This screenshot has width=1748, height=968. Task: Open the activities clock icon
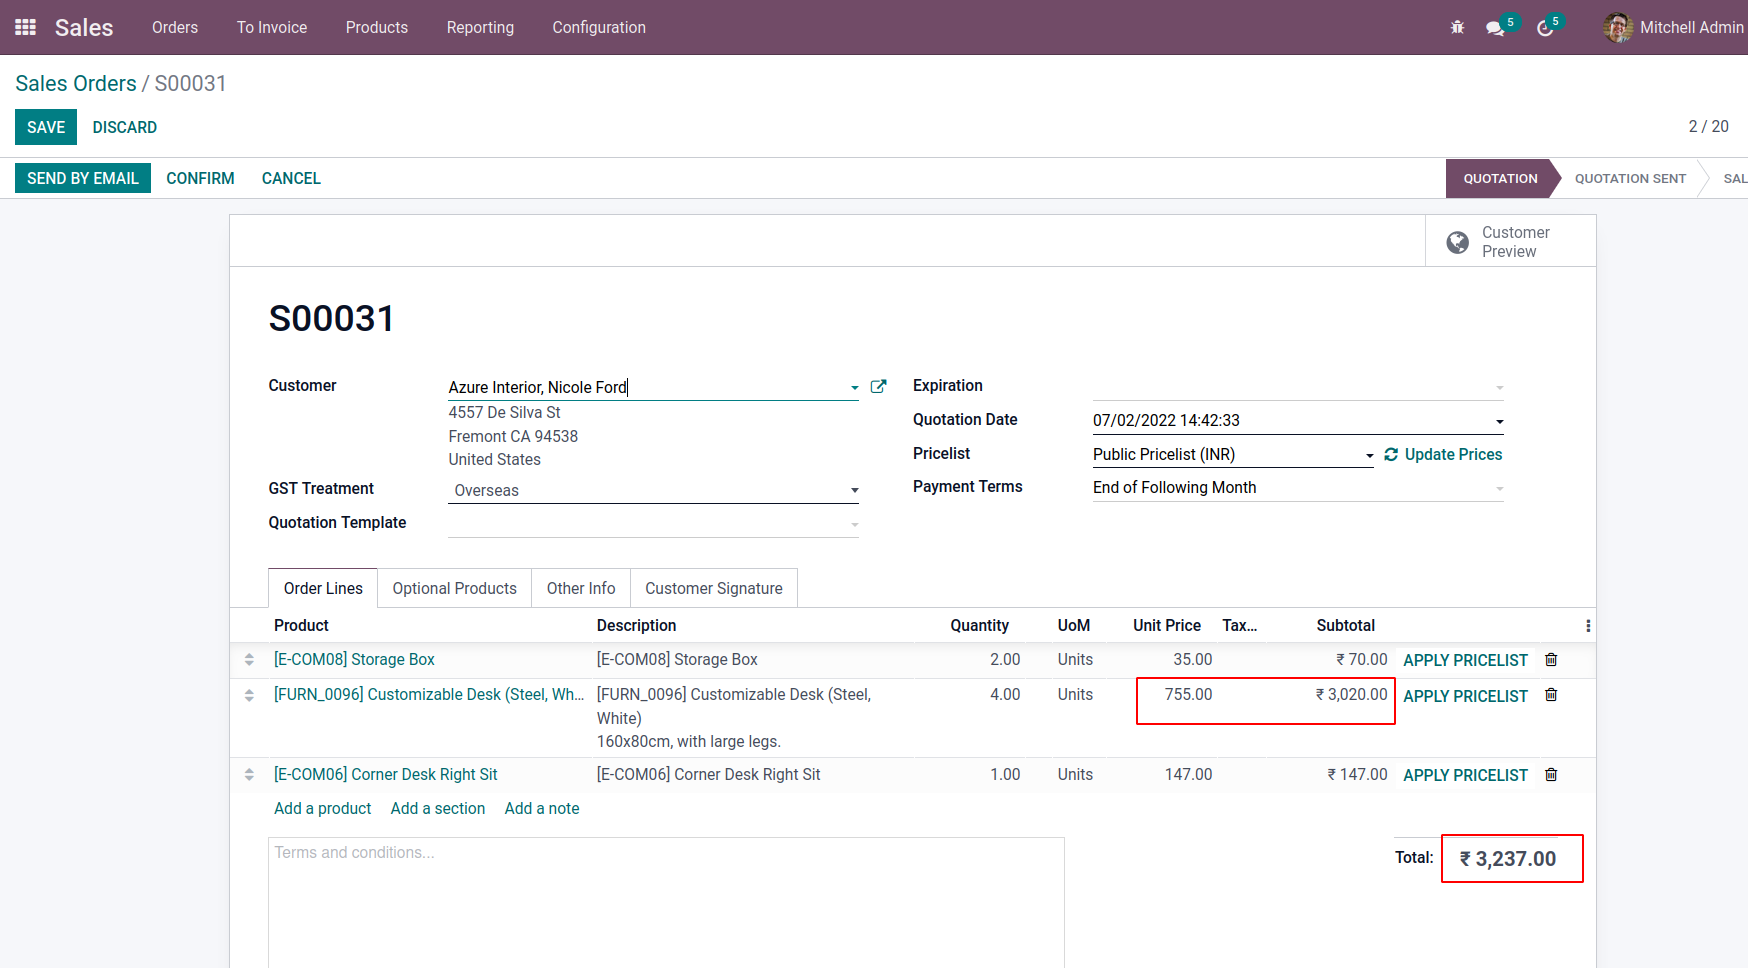click(1545, 28)
